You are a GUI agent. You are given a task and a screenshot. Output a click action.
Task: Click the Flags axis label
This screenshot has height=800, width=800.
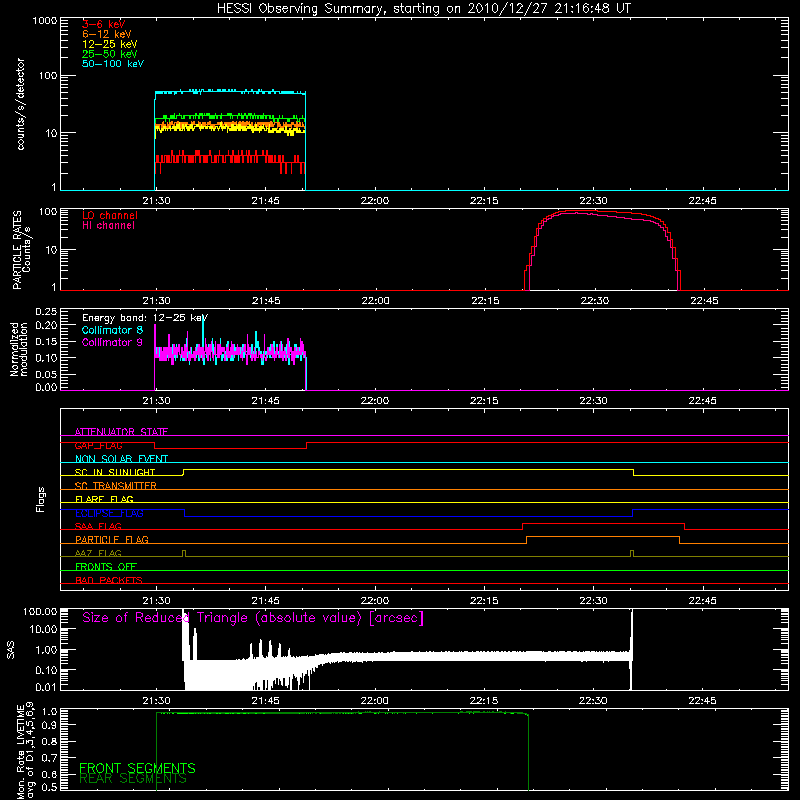pos(41,499)
